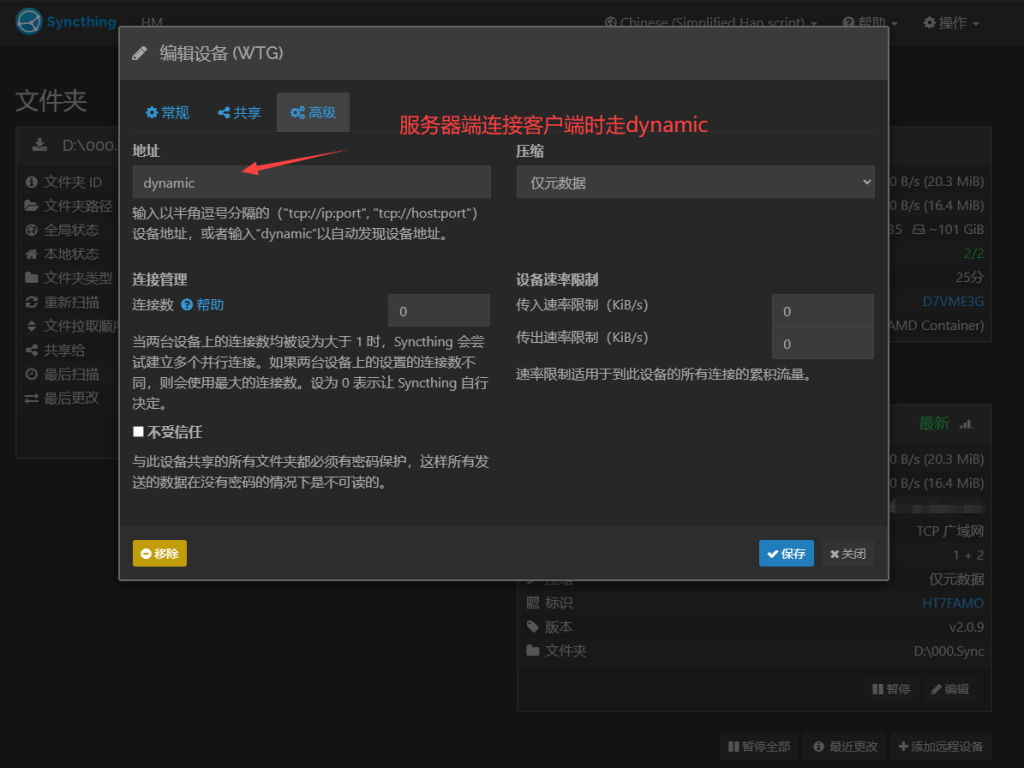Expand the 操作 actions menu
This screenshot has width=1024, height=768.
point(950,22)
